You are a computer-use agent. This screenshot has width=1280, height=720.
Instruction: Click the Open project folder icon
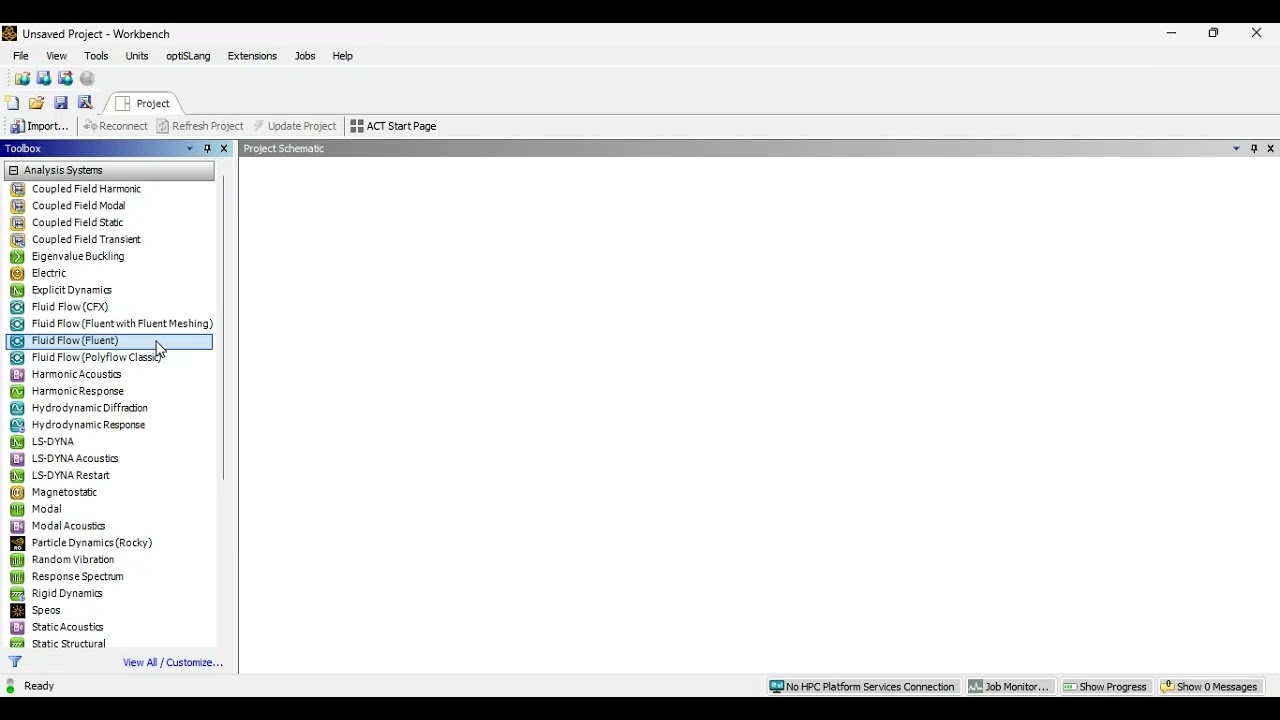(x=37, y=103)
